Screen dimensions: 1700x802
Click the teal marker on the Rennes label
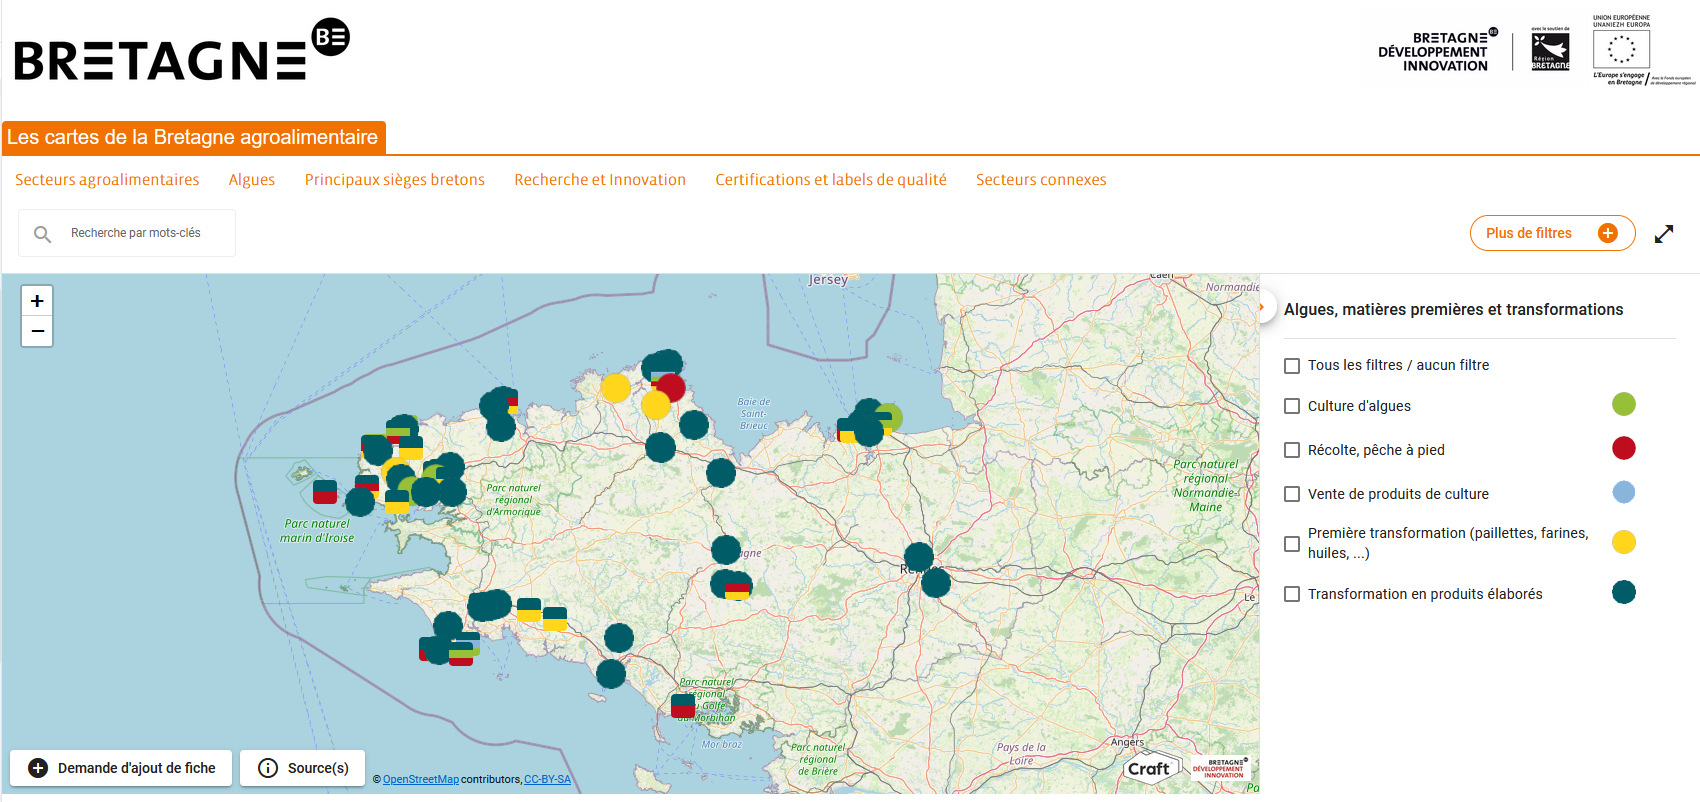[x=919, y=557]
